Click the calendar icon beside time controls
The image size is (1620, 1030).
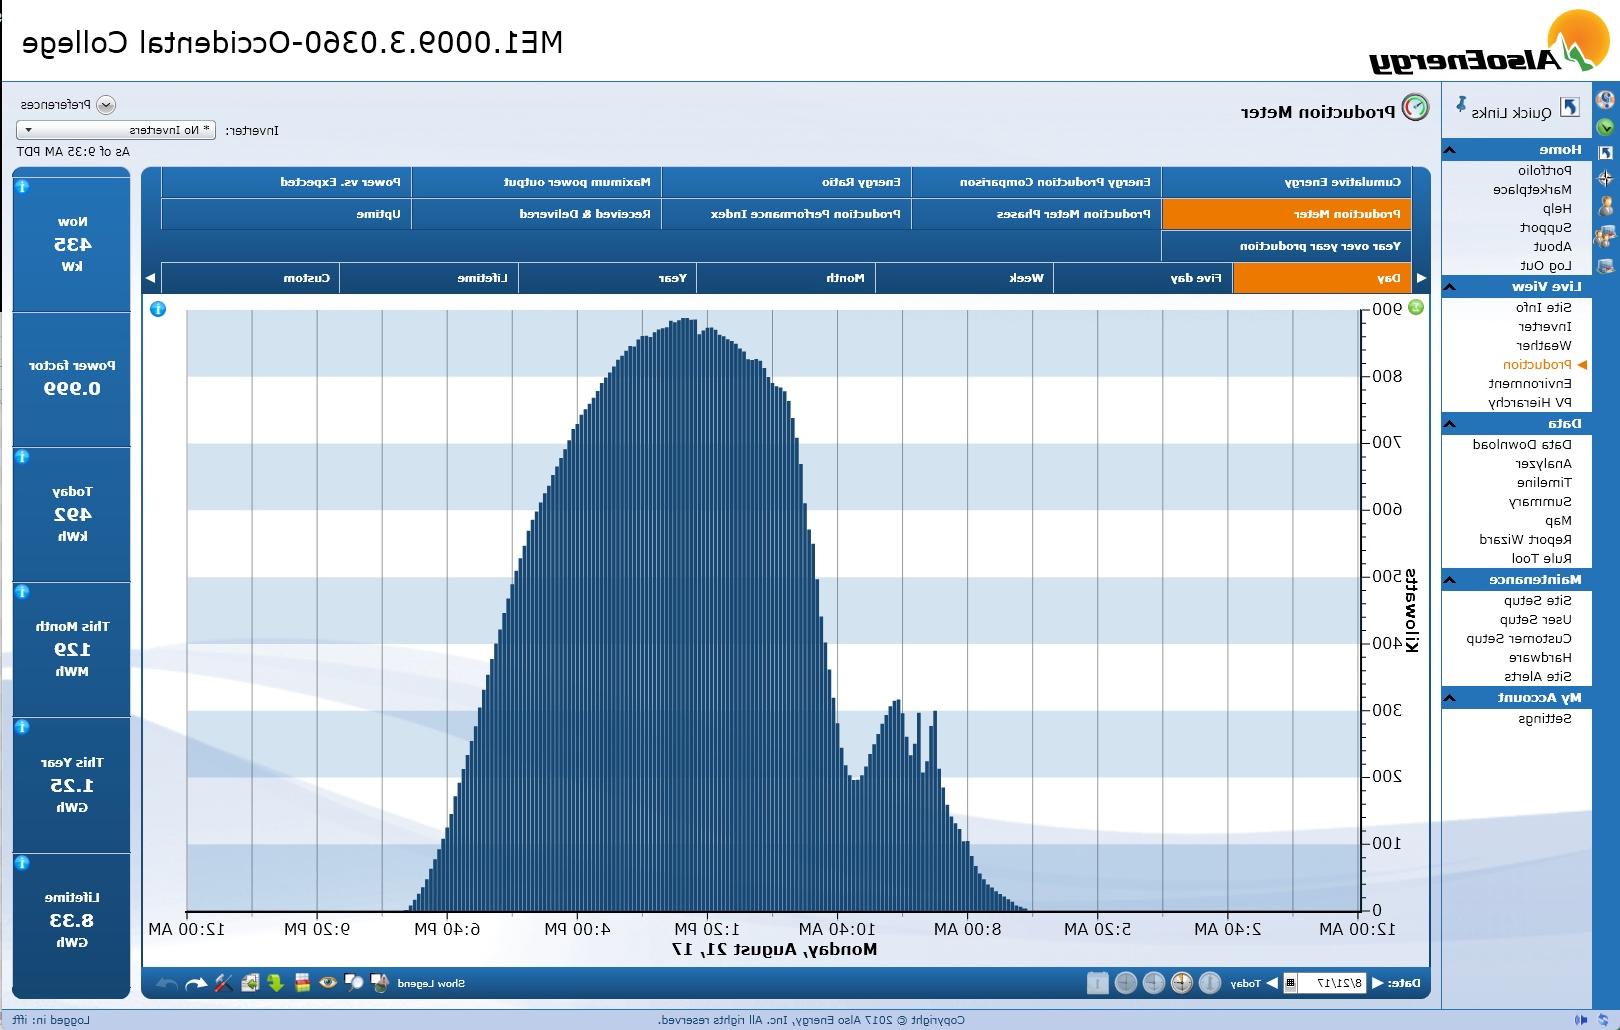click(1098, 983)
